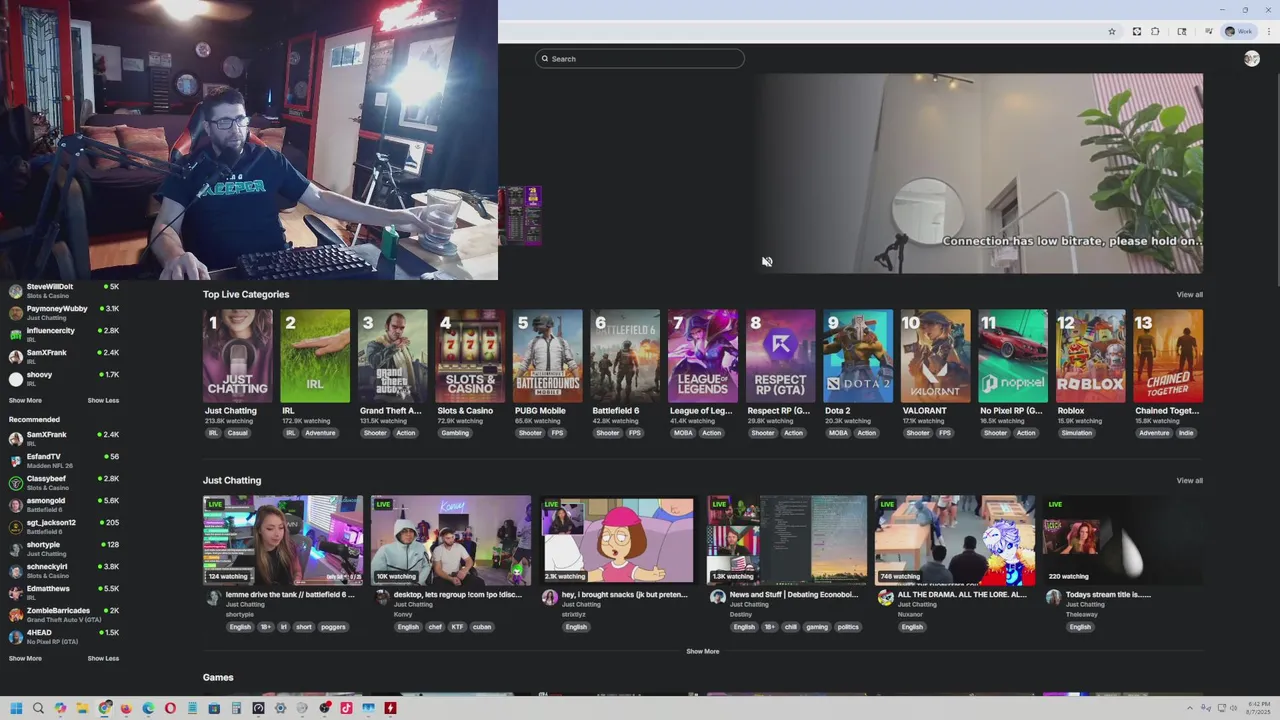Image resolution: width=1280 pixels, height=720 pixels.
Task: Open the League of Legends category card
Action: (x=703, y=356)
